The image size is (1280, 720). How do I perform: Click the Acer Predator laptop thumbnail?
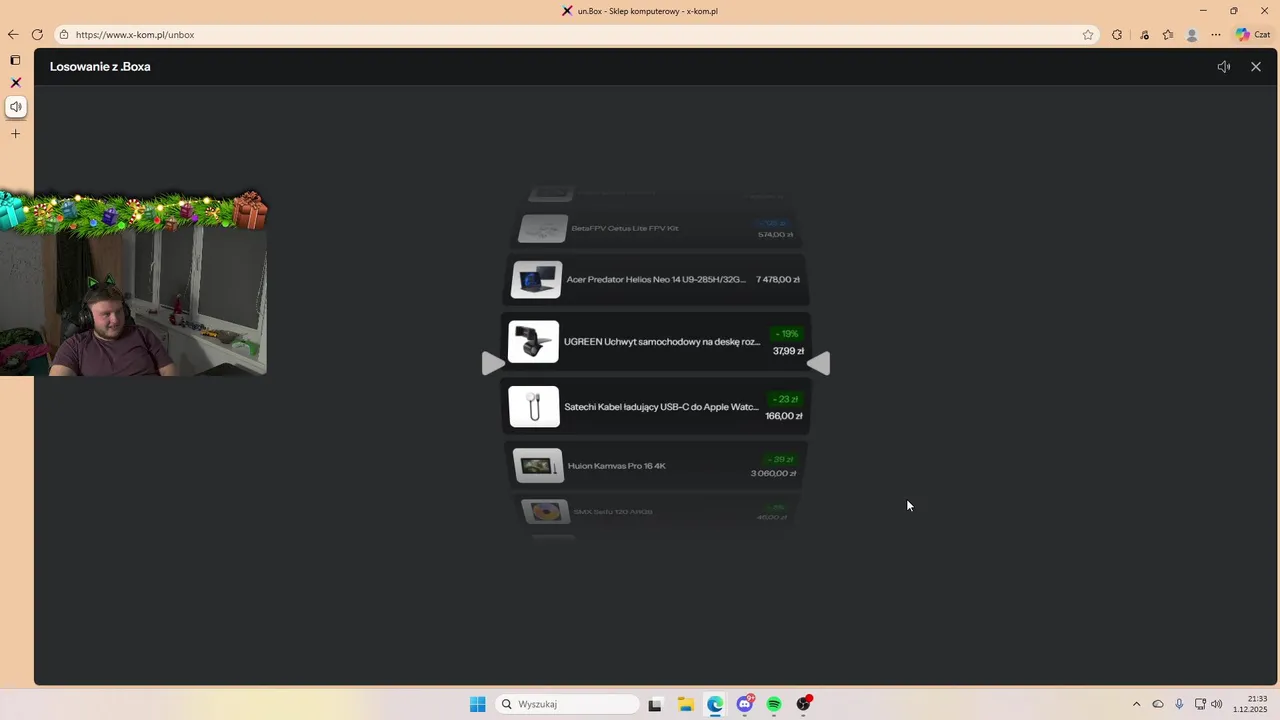(536, 280)
